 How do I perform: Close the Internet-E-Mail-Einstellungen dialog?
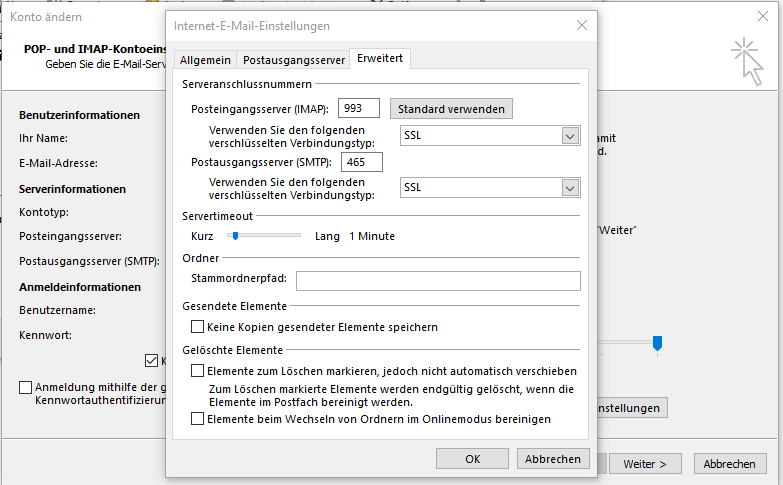coord(582,25)
